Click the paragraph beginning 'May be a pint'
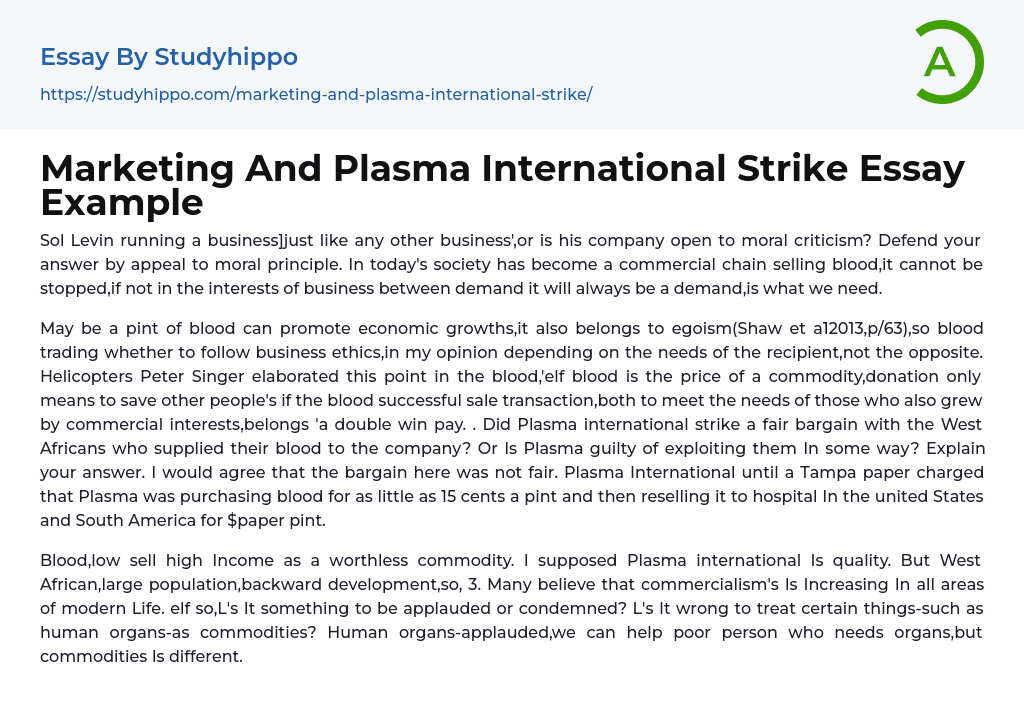1024x725 pixels. click(511, 424)
